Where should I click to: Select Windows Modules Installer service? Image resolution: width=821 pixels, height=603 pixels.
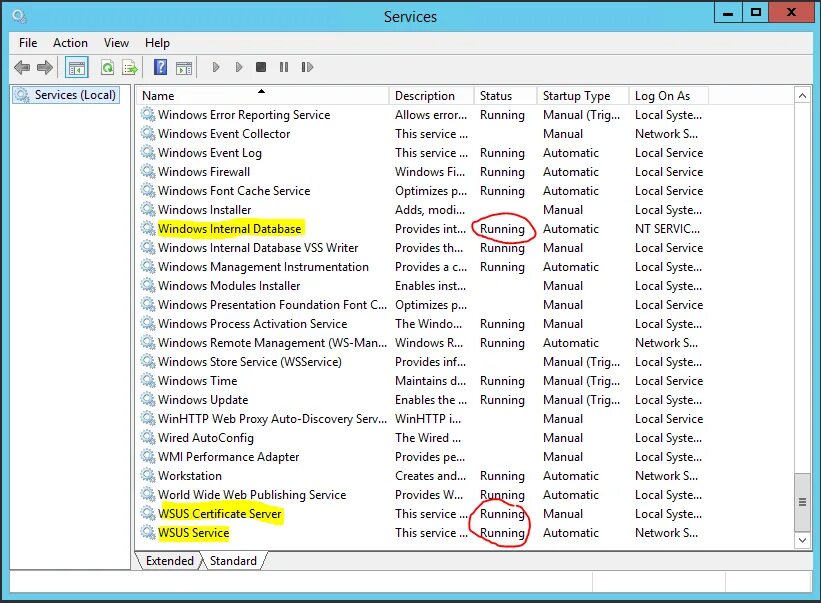pos(229,286)
